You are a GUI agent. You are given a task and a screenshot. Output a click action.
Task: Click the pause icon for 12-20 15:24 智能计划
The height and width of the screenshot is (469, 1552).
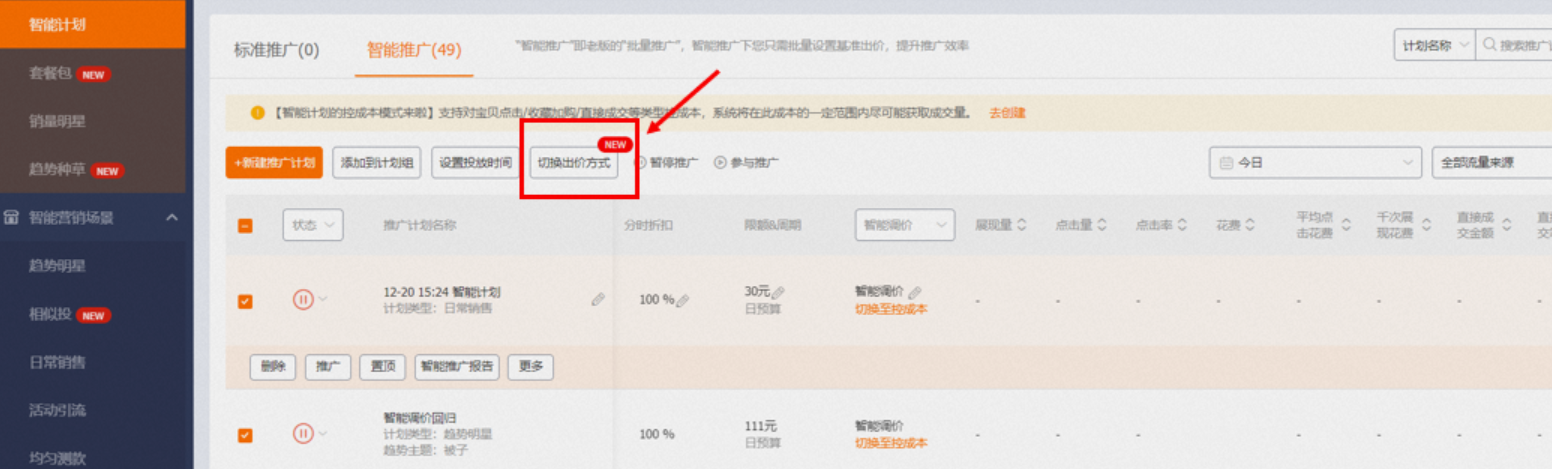[303, 299]
